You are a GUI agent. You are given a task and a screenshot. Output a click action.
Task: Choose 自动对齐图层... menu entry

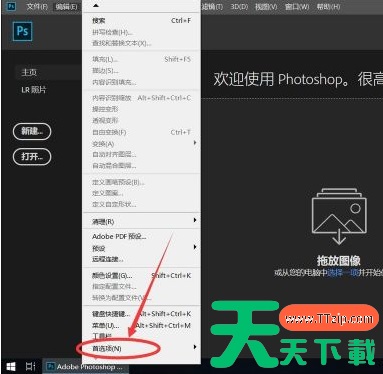pos(141,155)
